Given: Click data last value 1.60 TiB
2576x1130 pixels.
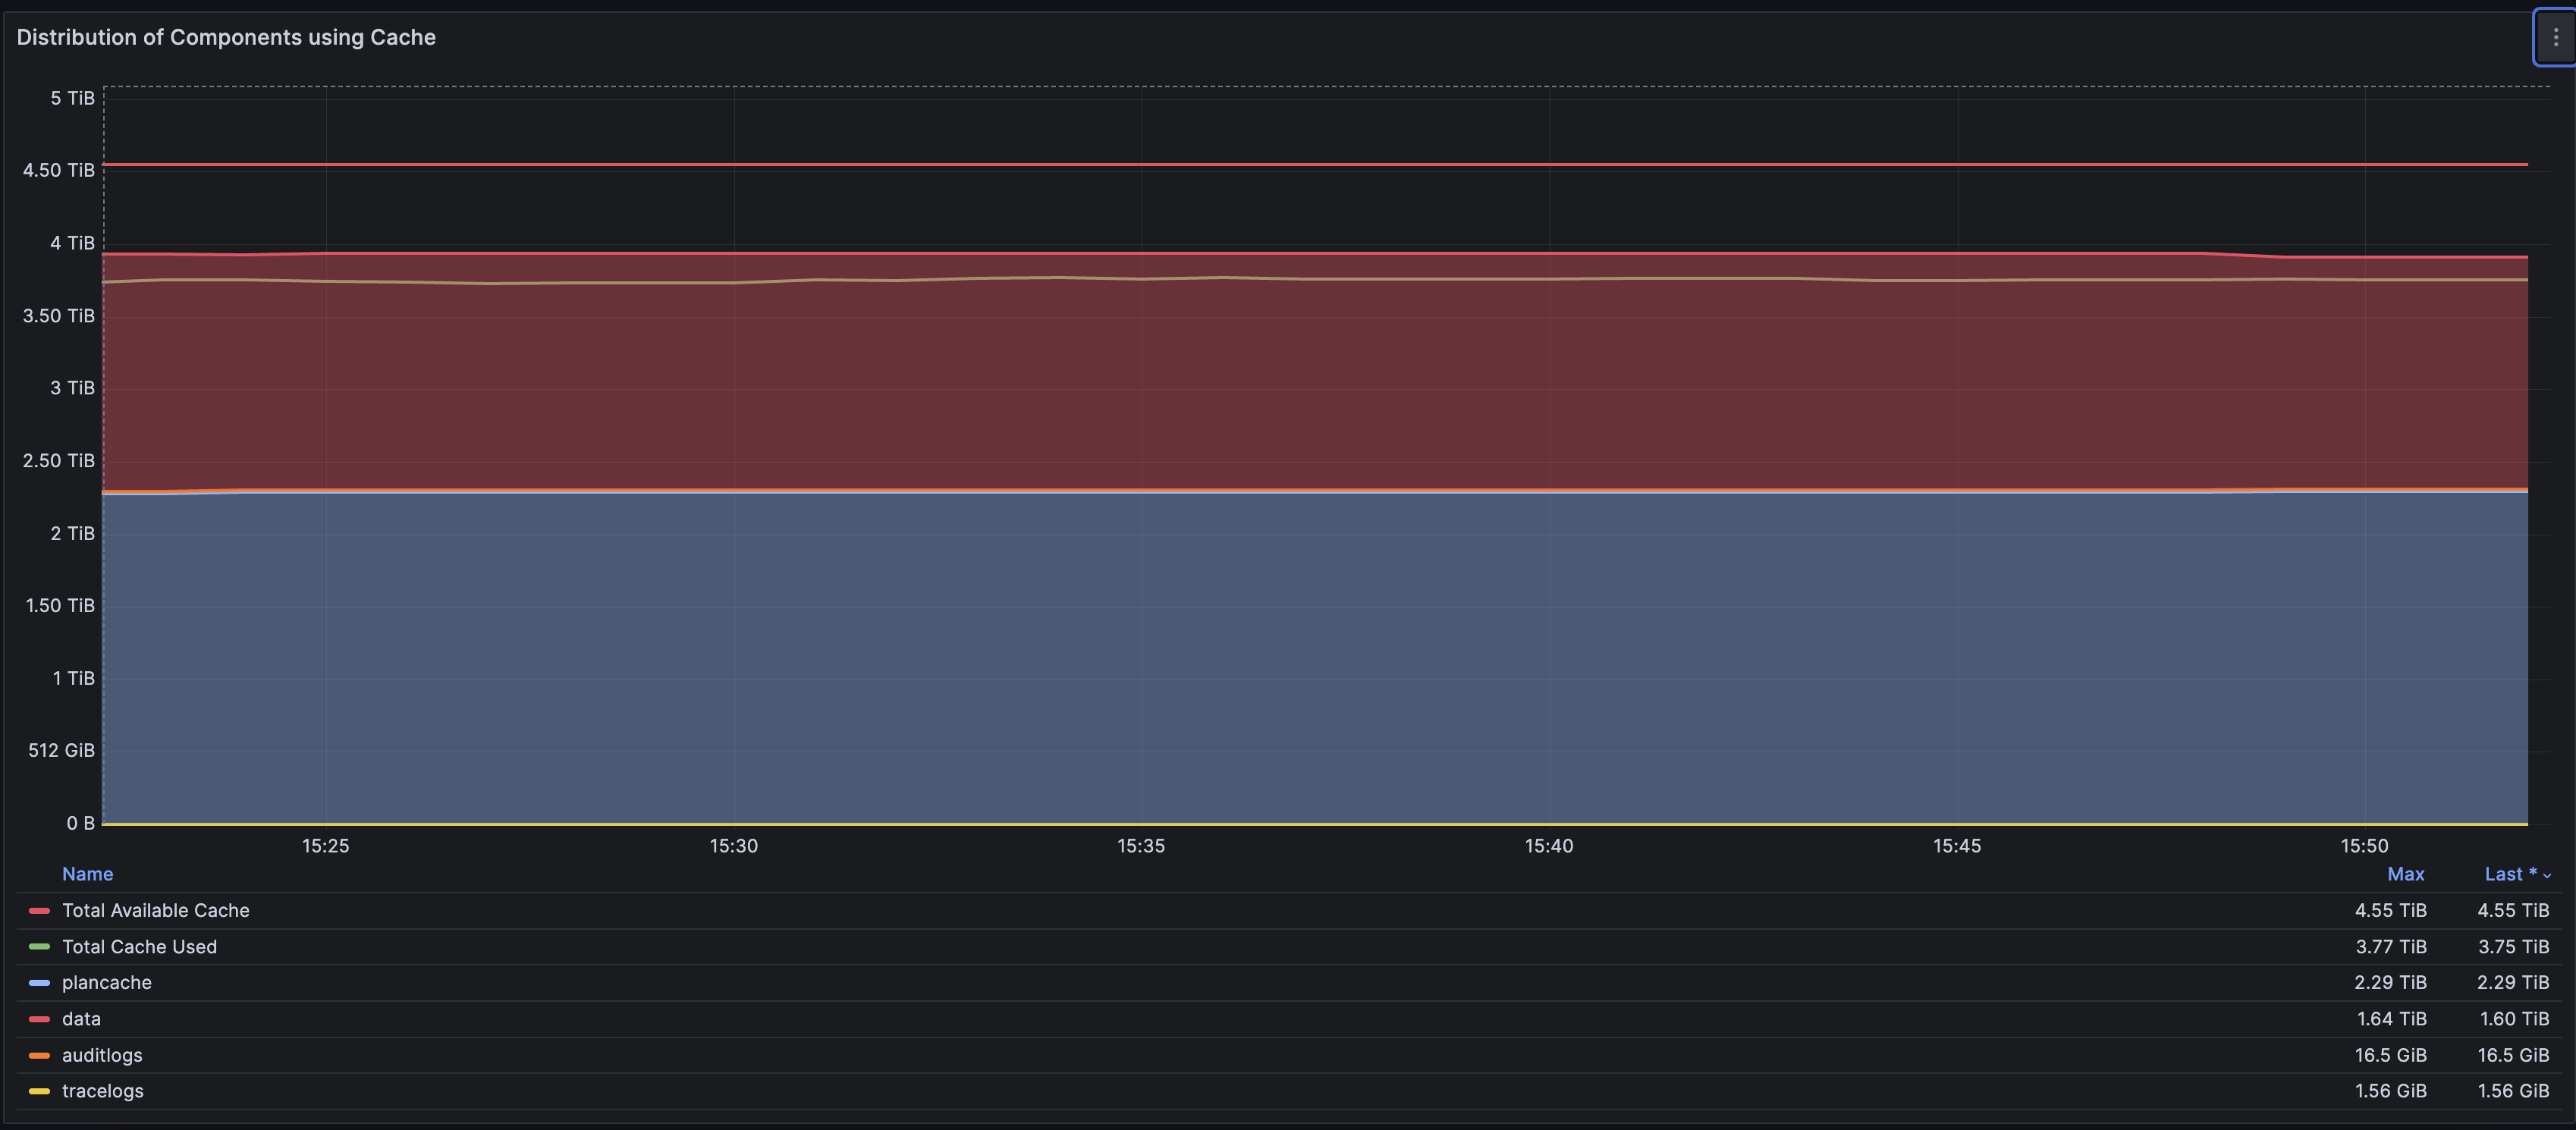Looking at the screenshot, I should 2514,1018.
